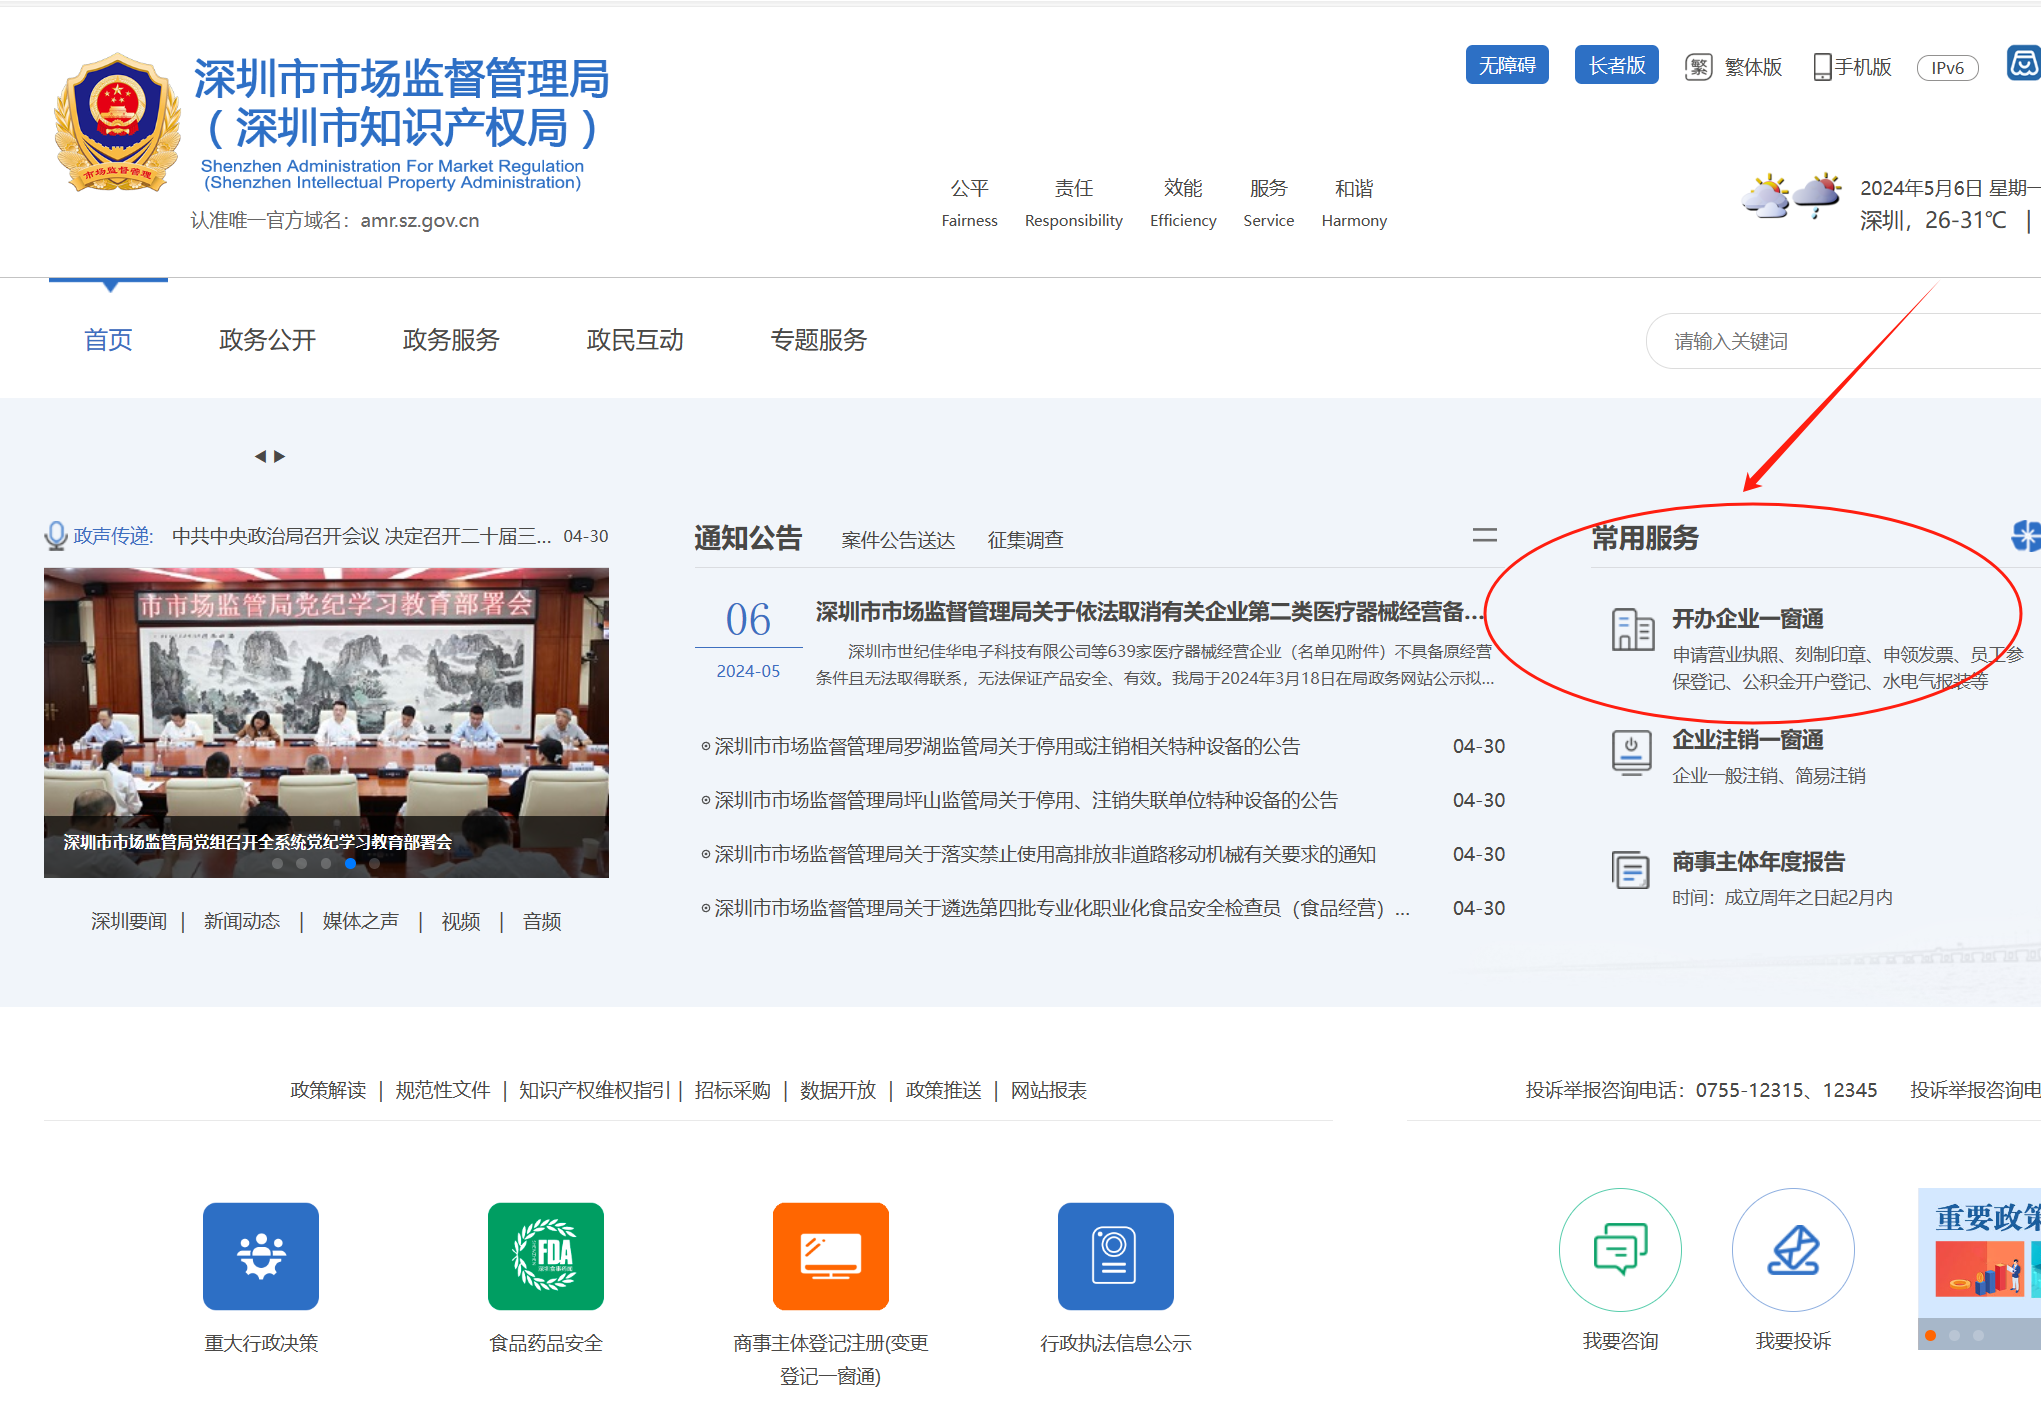Toggle 无障碍 accessibility mode
Viewport: 2041px width, 1416px height.
[1507, 65]
